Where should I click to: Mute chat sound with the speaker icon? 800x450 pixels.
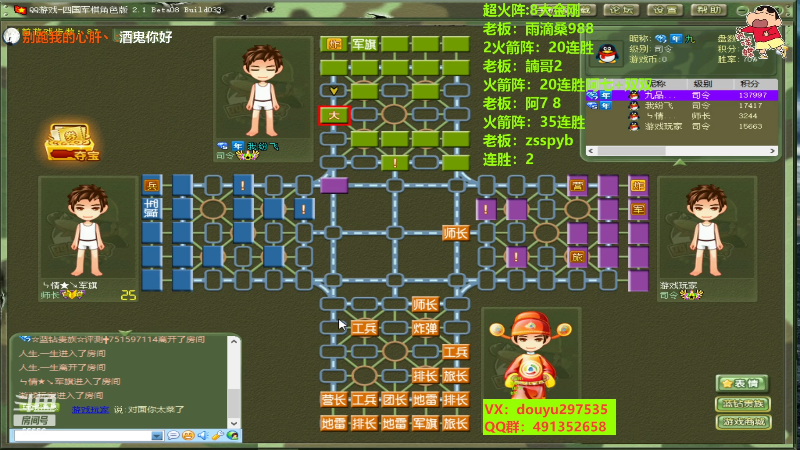pyautogui.click(x=203, y=435)
